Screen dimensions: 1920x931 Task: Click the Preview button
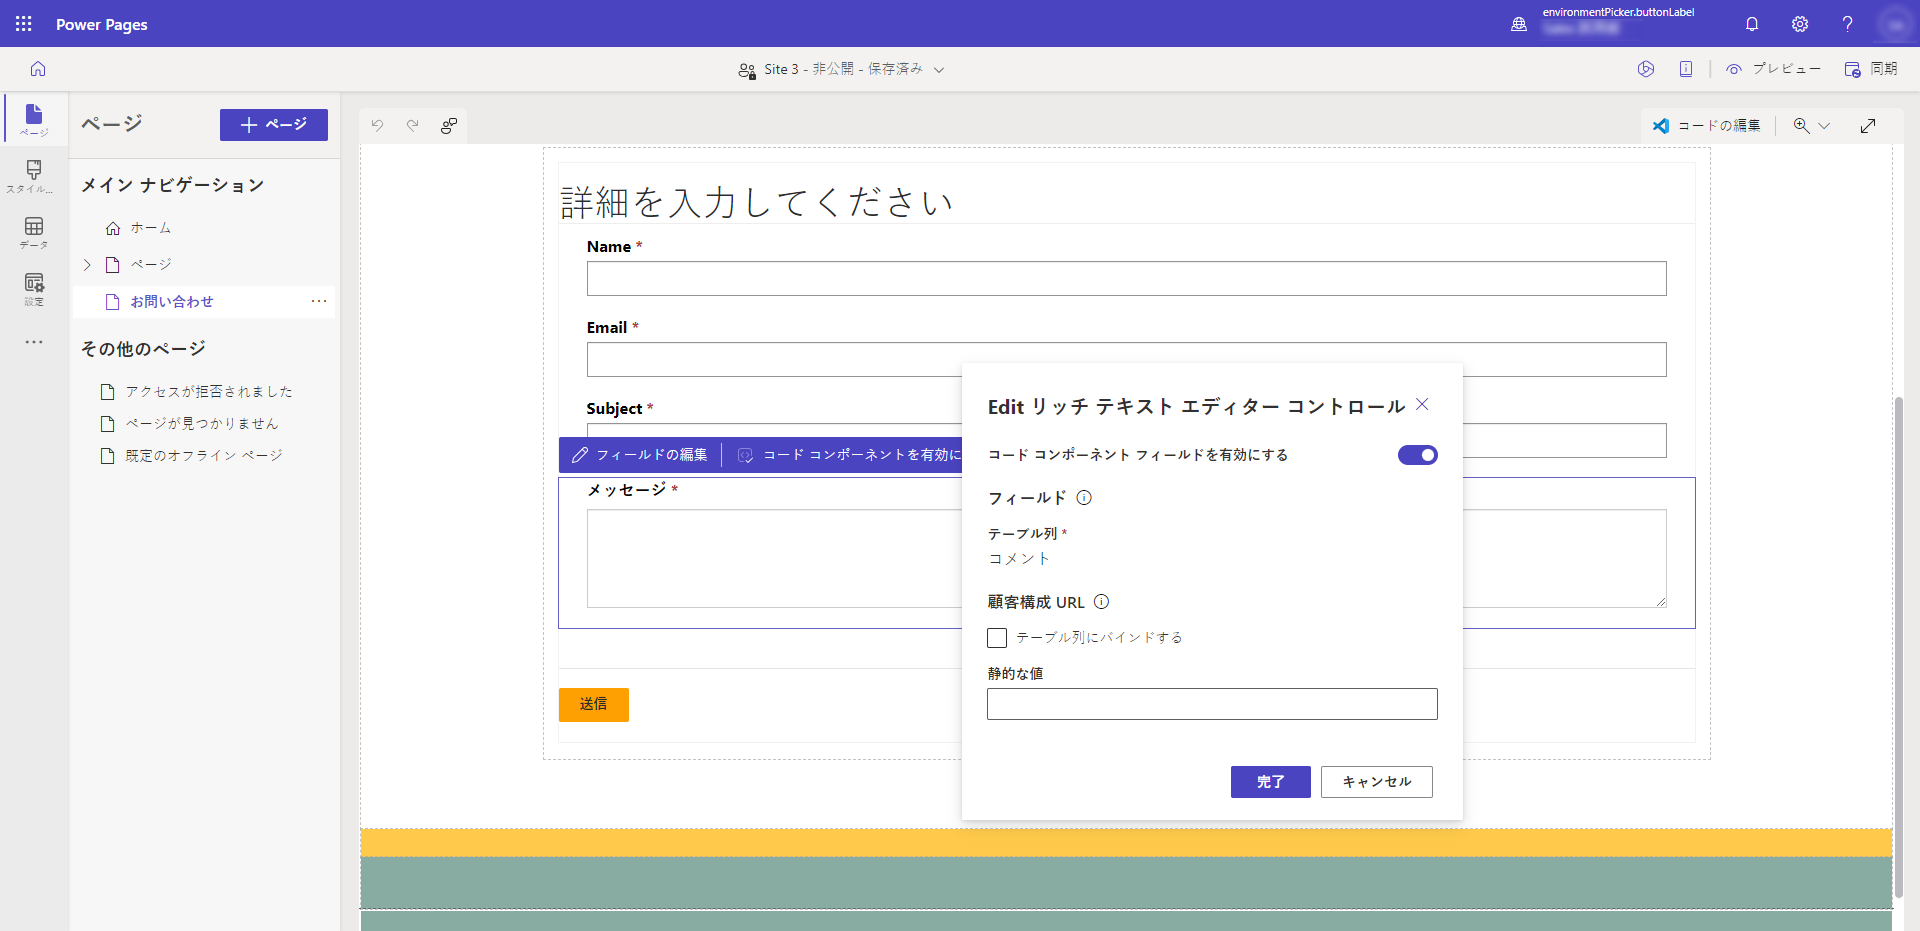1773,69
